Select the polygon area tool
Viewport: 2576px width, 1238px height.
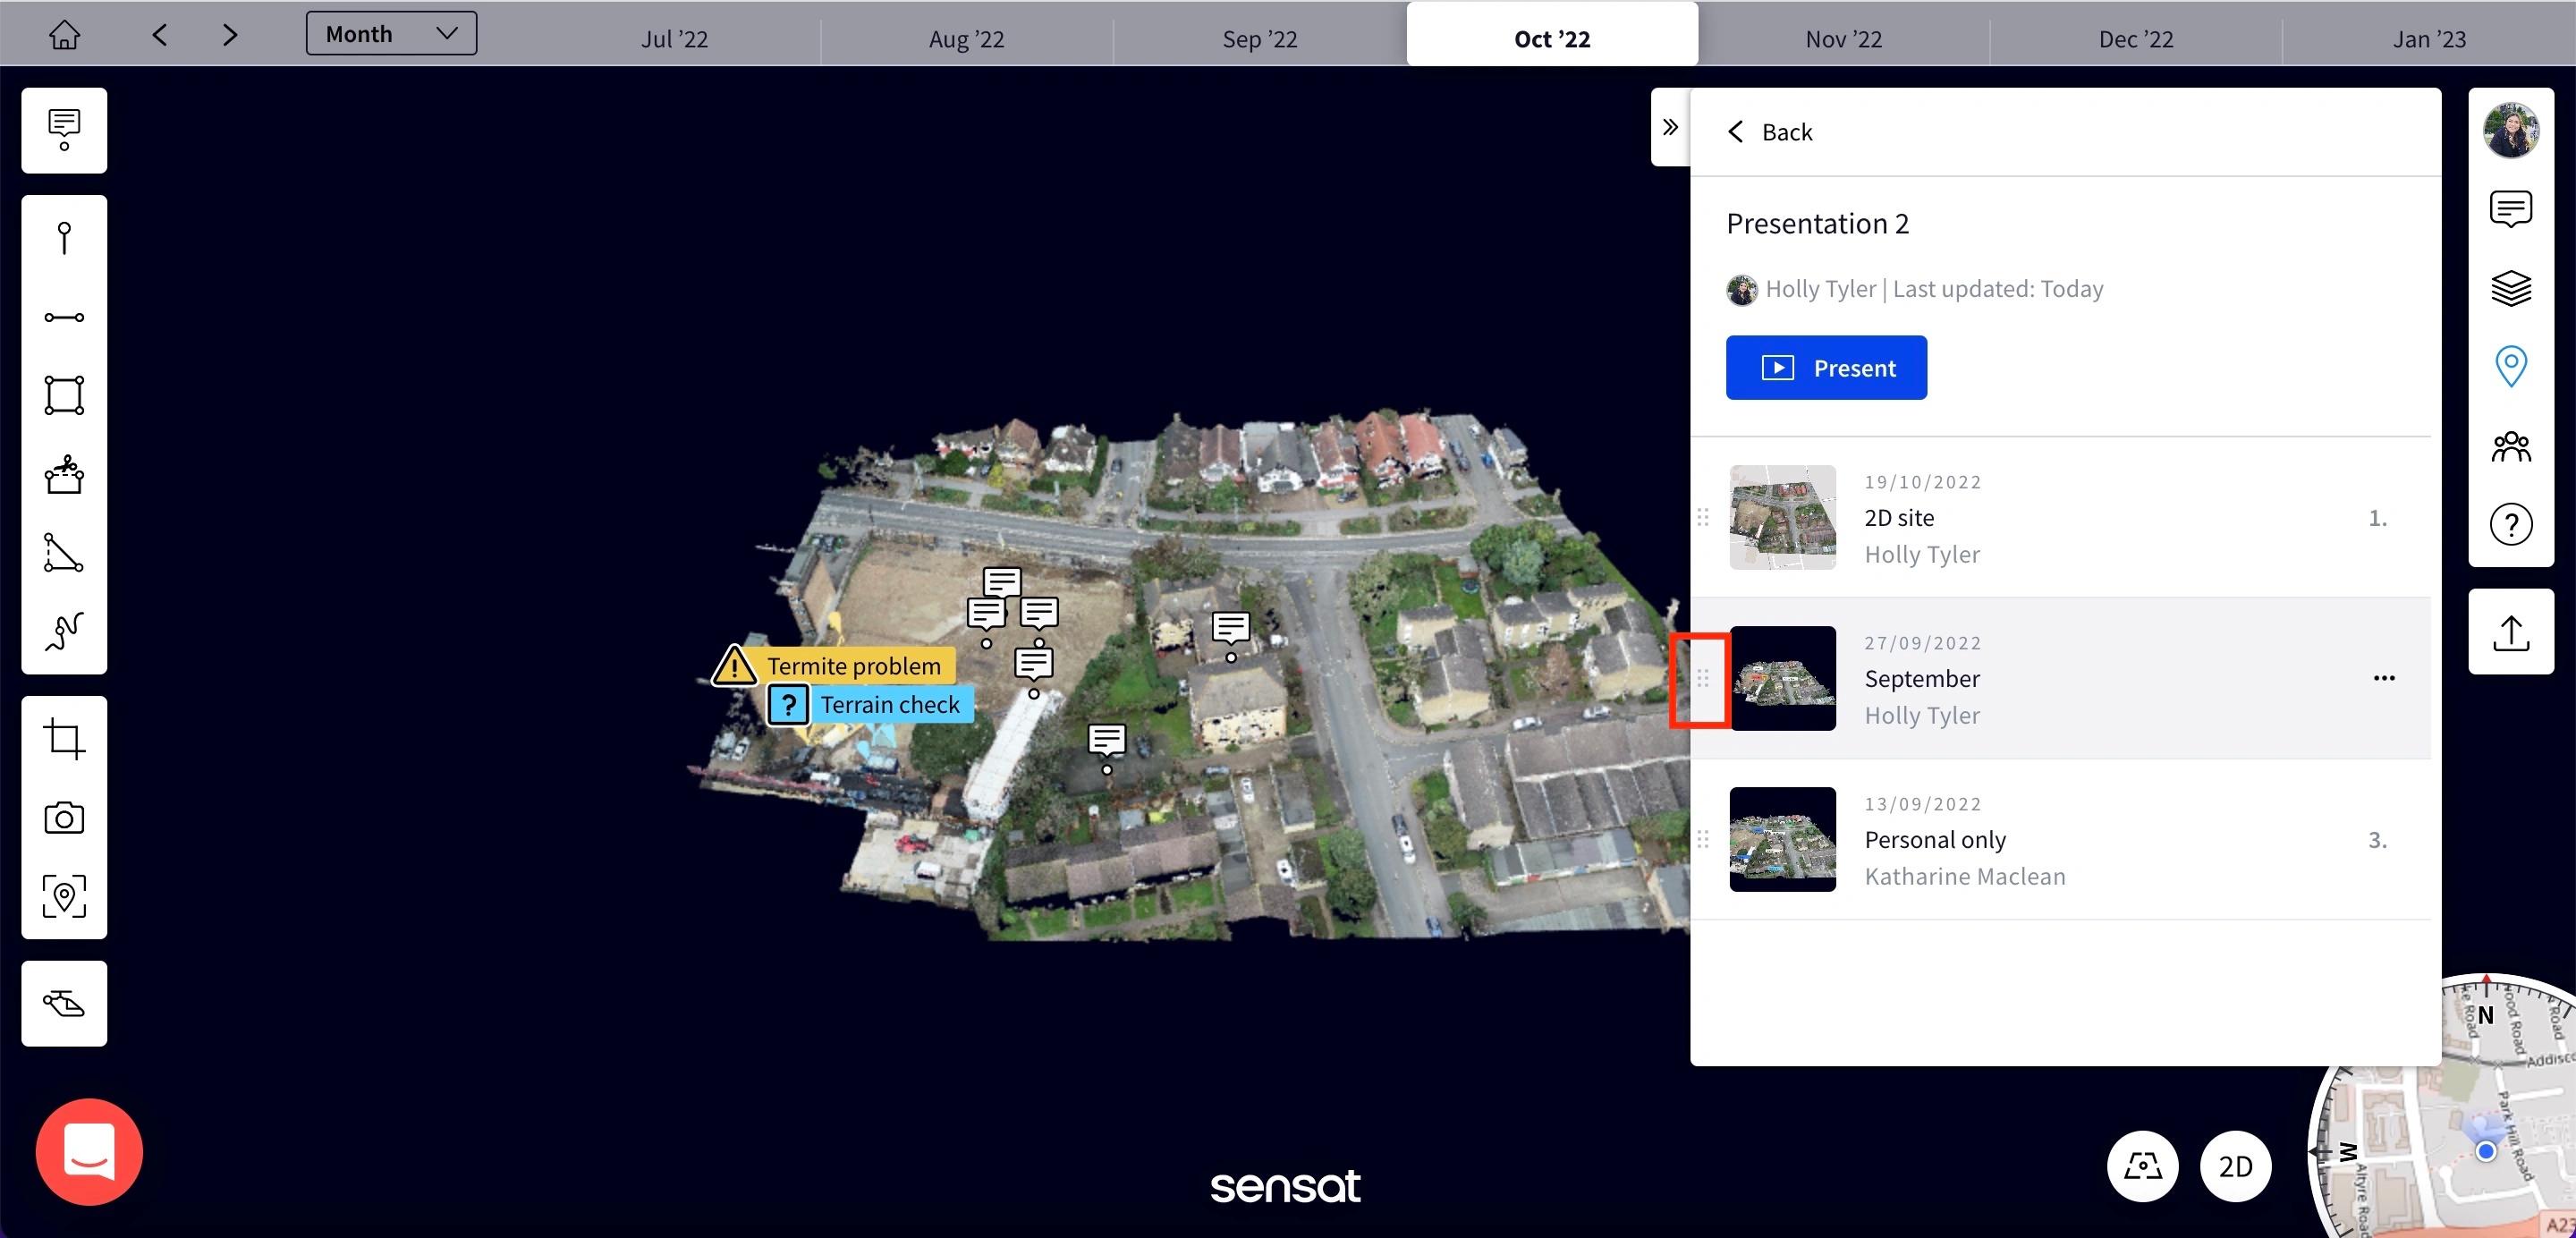point(64,395)
